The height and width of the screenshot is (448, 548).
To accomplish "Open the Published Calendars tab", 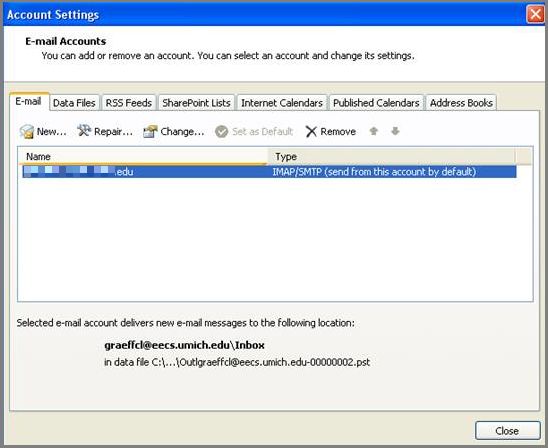I will 376,103.
